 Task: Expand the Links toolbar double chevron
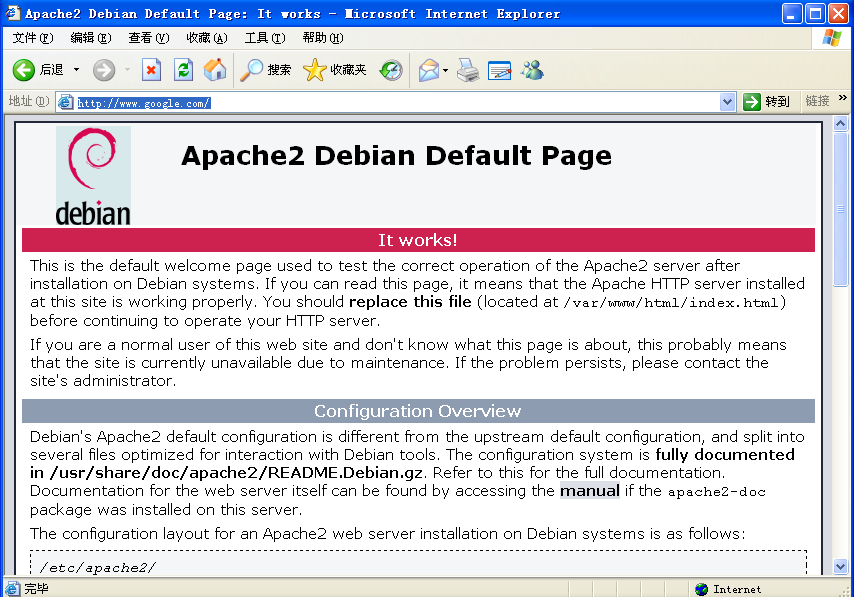click(x=843, y=98)
